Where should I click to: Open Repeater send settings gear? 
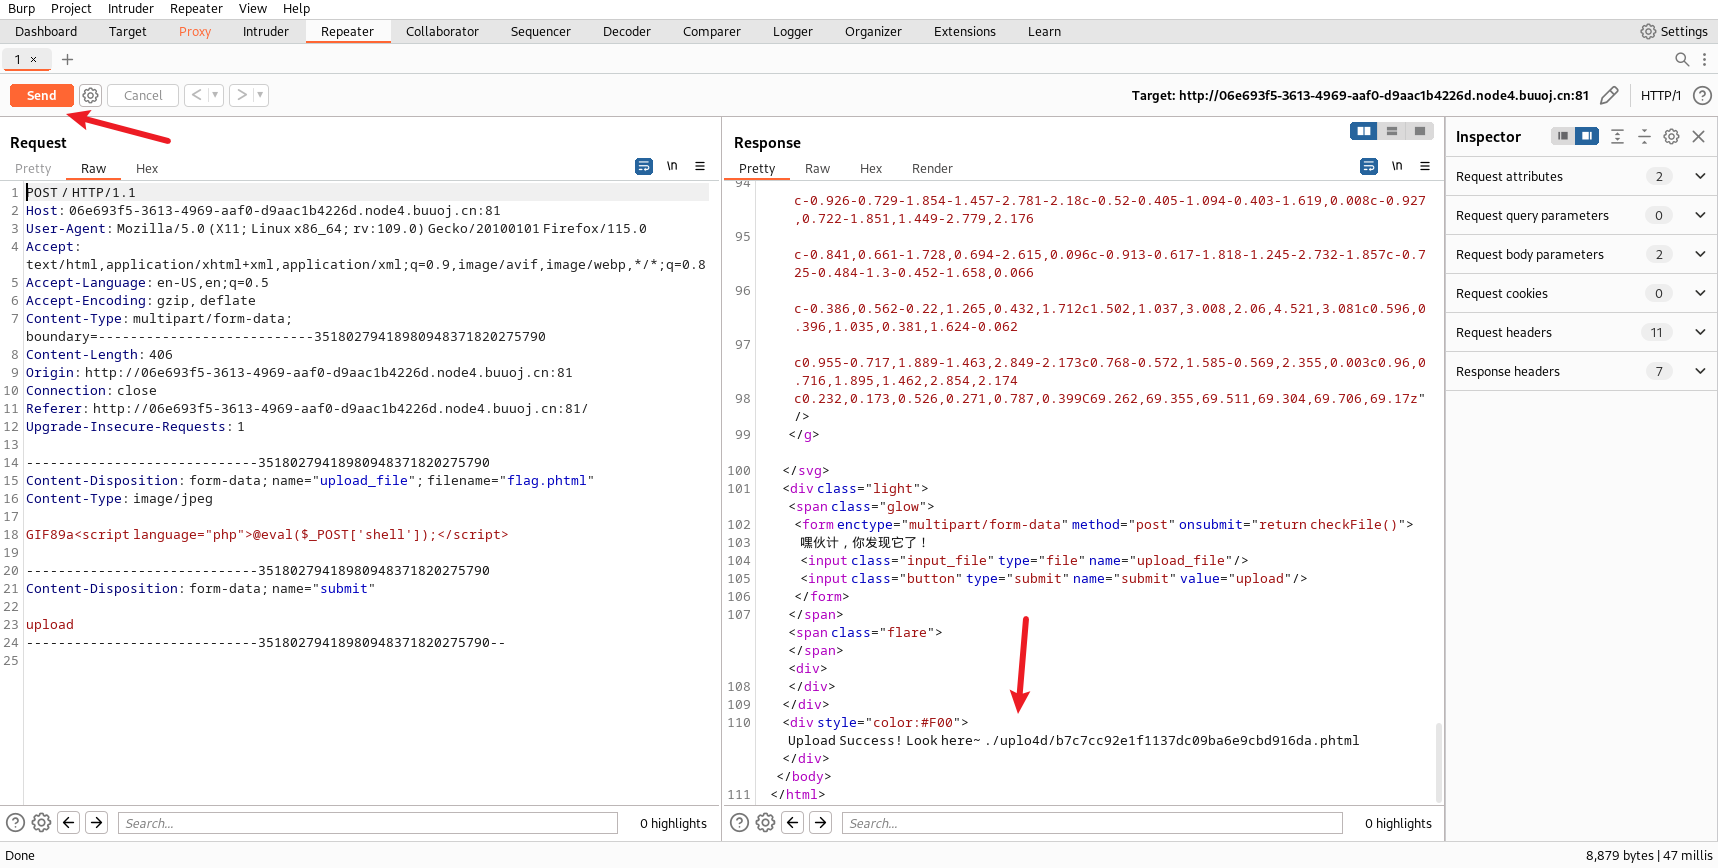(90, 95)
